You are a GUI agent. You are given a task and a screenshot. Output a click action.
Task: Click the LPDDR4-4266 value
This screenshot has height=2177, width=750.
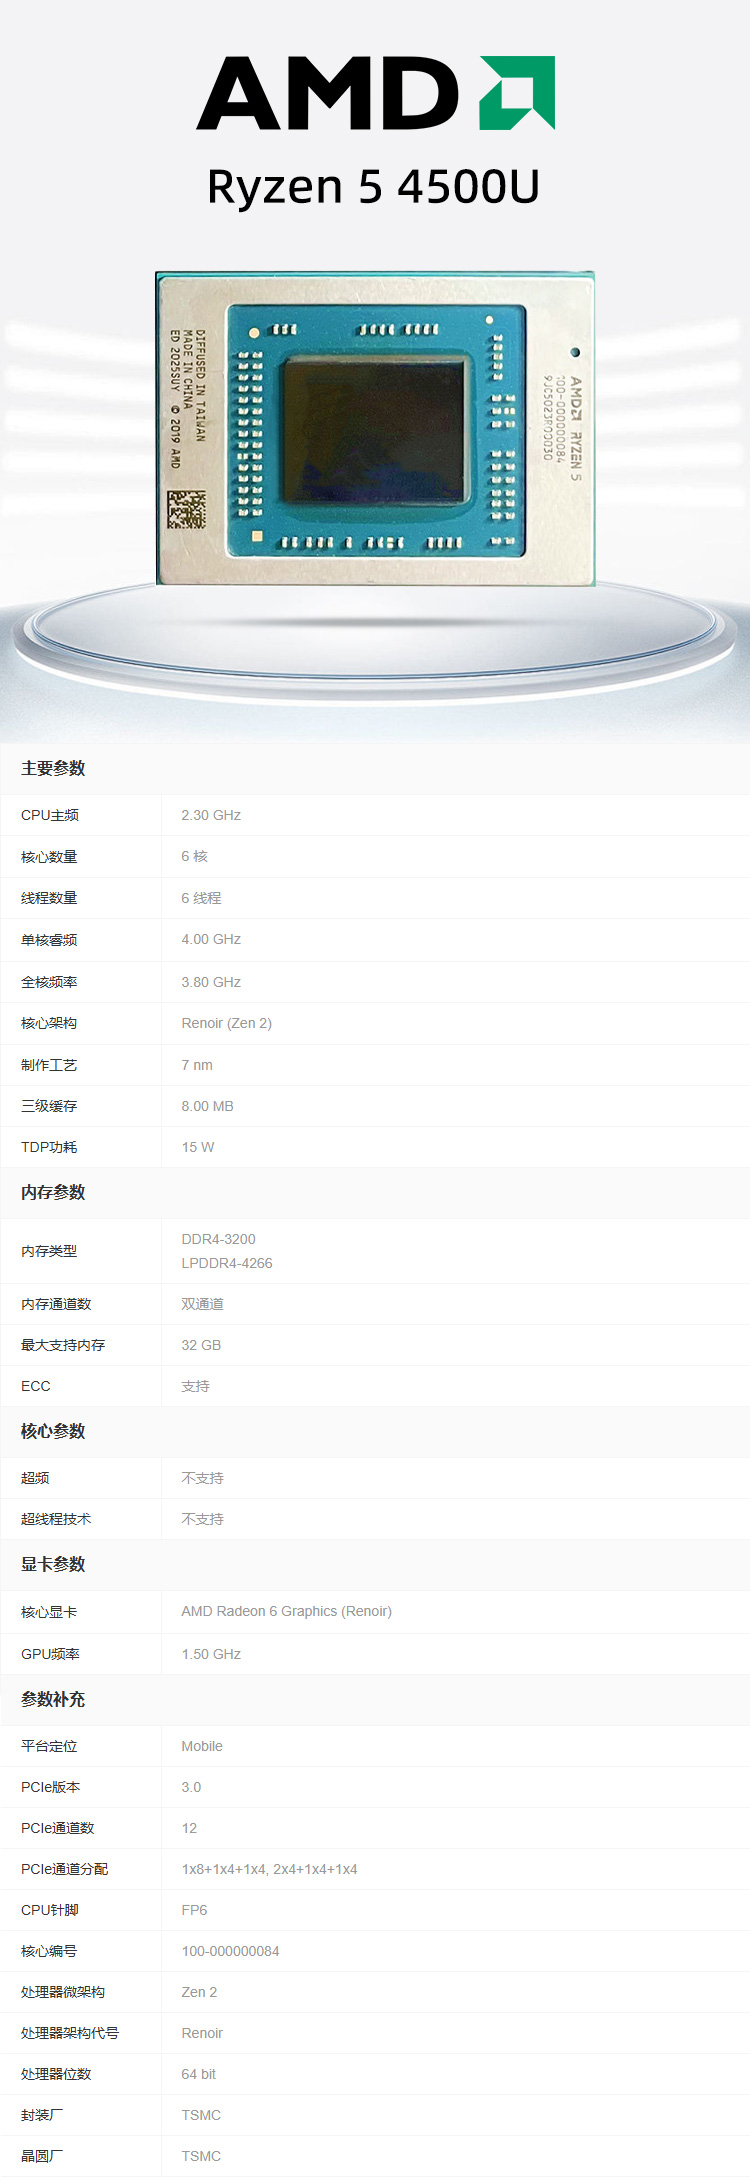click(227, 1263)
